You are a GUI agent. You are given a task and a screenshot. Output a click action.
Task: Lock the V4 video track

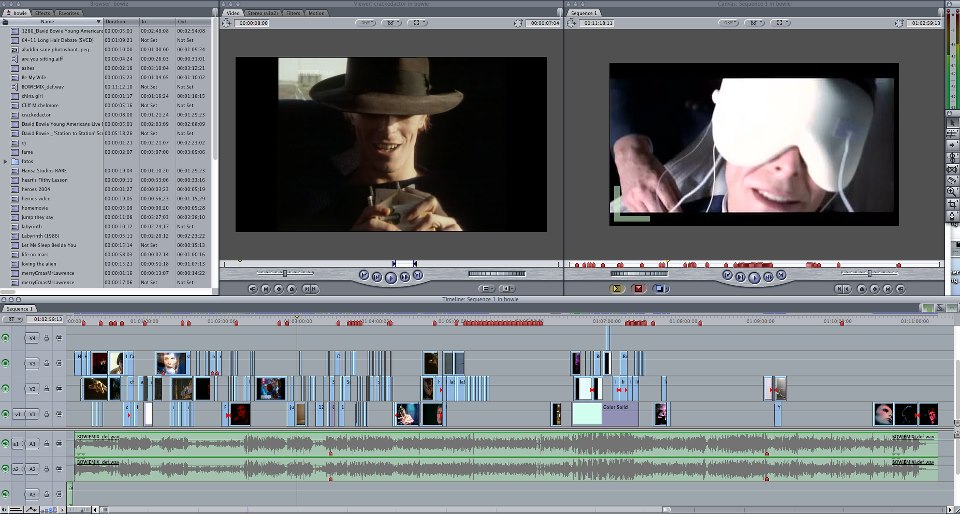[x=47, y=338]
